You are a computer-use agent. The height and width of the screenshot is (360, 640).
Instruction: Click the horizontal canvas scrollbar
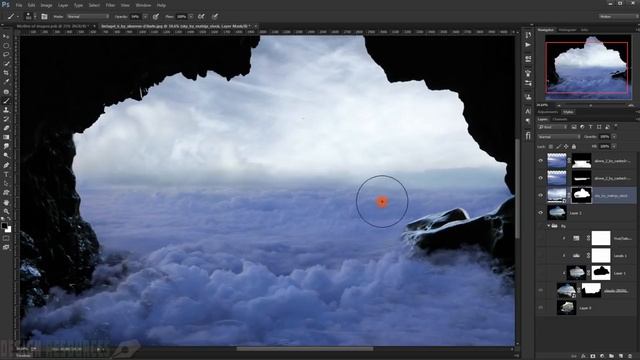[x=304, y=349]
